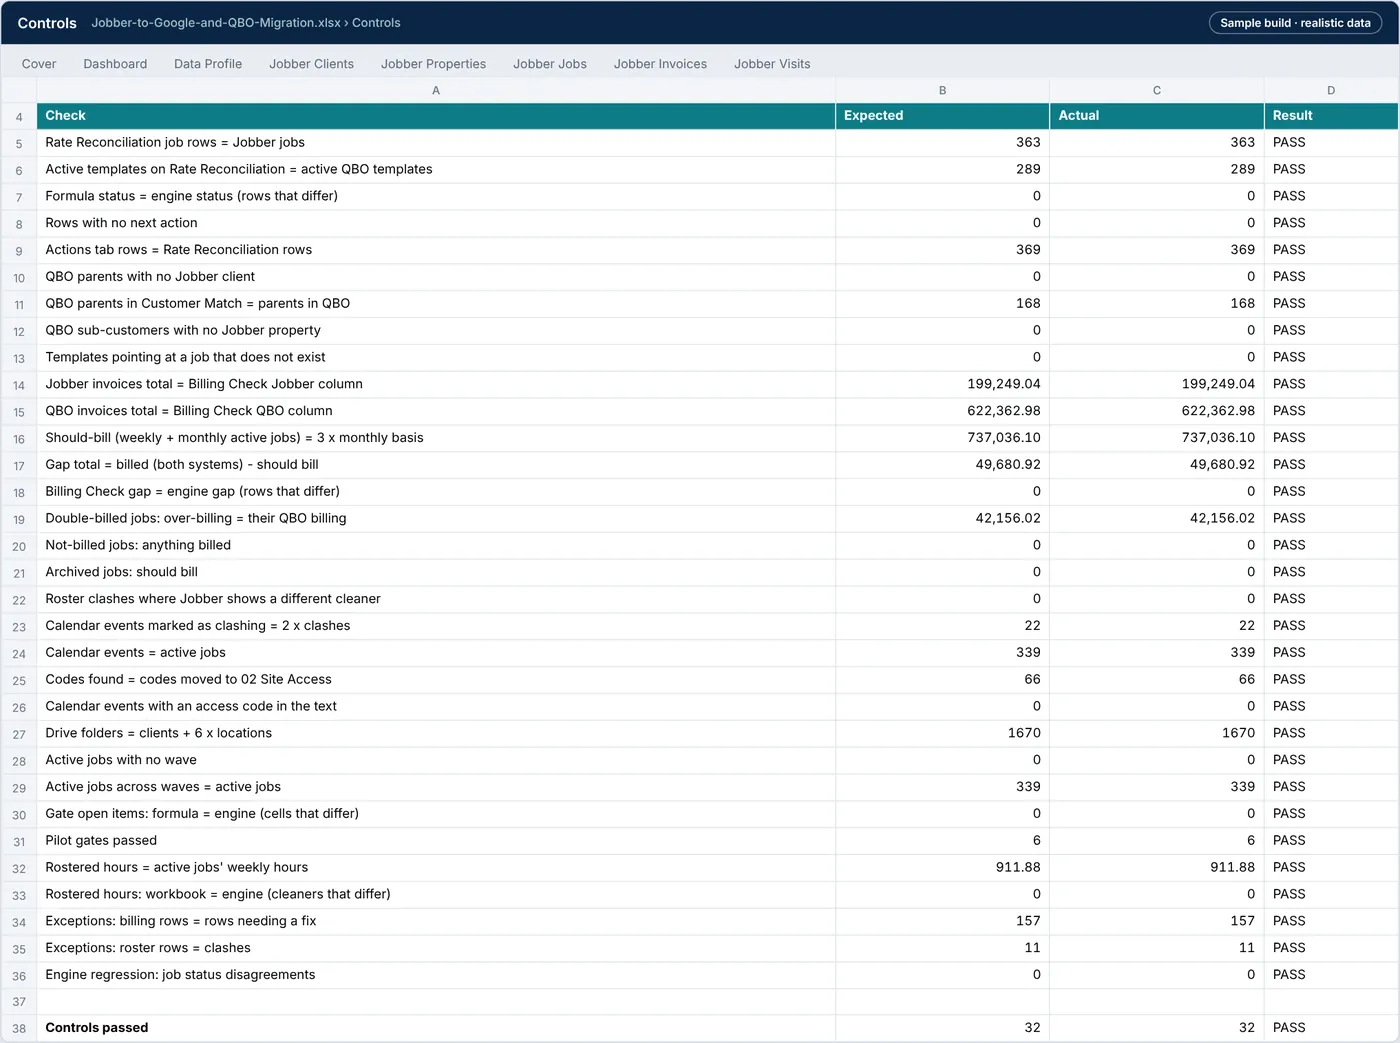Image resolution: width=1400 pixels, height=1043 pixels.
Task: Select column A header
Action: 436,90
